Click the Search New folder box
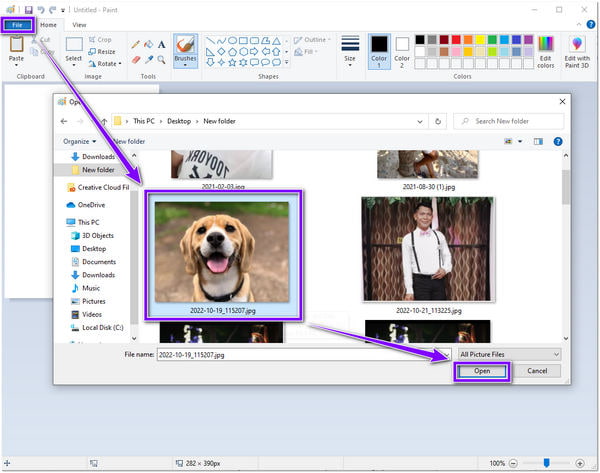 click(x=509, y=121)
